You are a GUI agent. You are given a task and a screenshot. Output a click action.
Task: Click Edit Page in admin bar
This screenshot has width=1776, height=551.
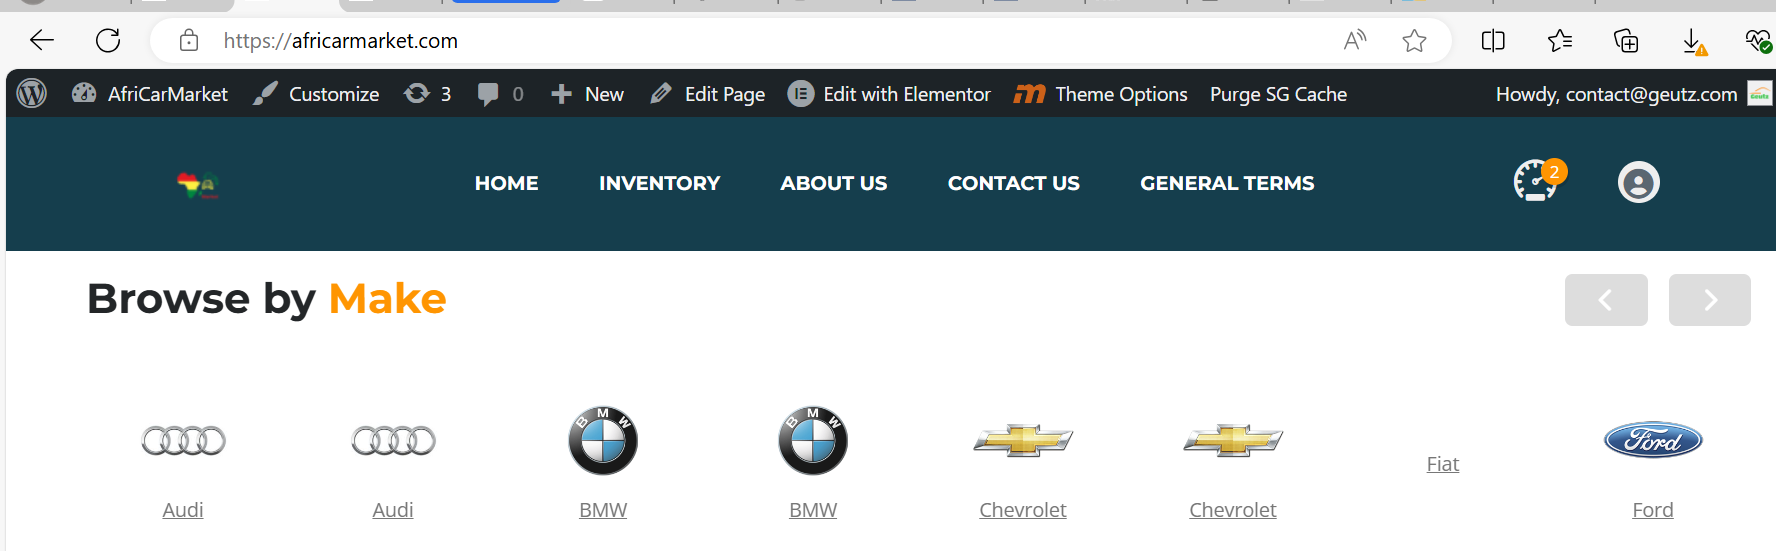(x=707, y=94)
